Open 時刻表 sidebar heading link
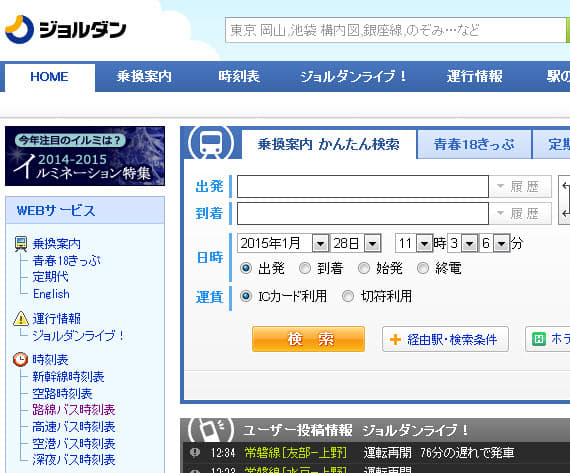This screenshot has width=570, height=473. click(x=50, y=360)
